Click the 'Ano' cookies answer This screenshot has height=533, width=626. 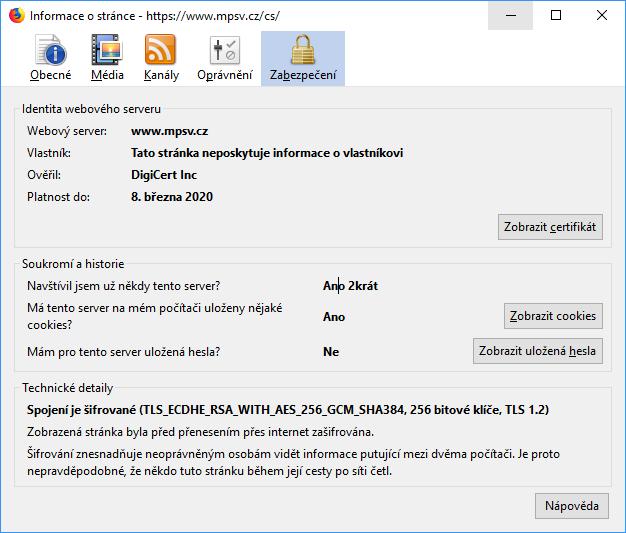[x=334, y=317]
